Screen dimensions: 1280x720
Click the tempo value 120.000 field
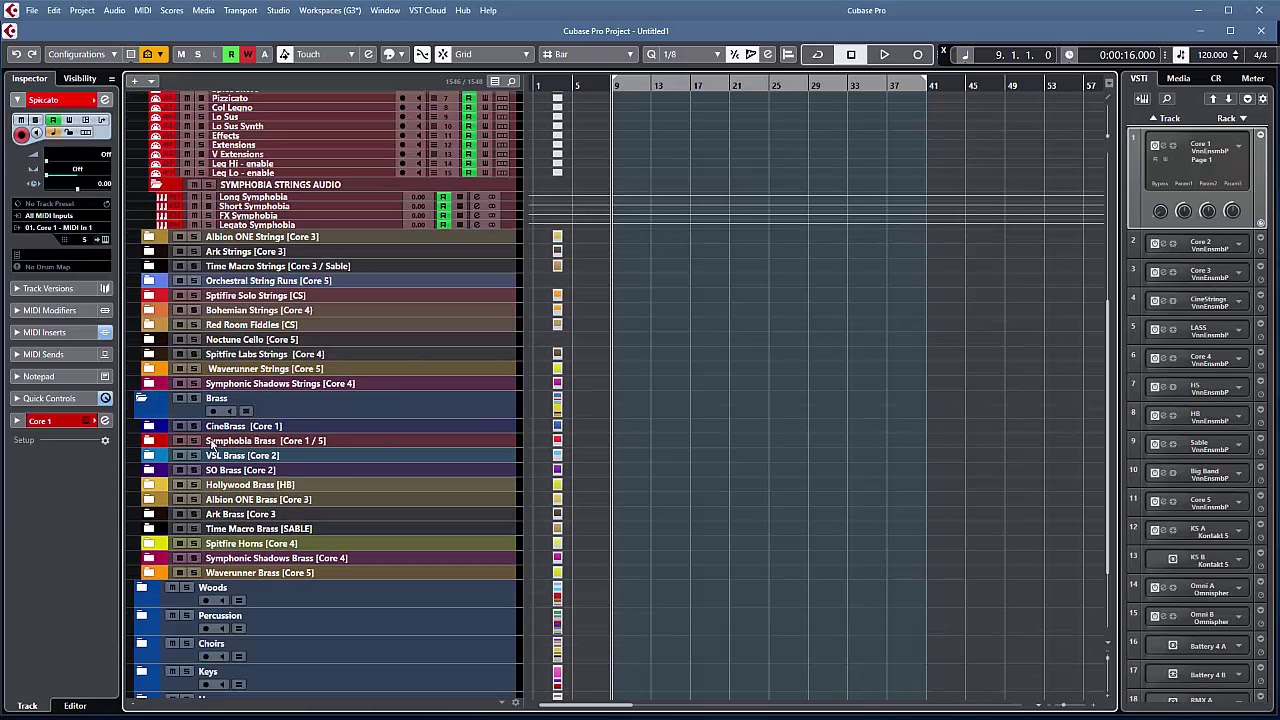(1212, 55)
